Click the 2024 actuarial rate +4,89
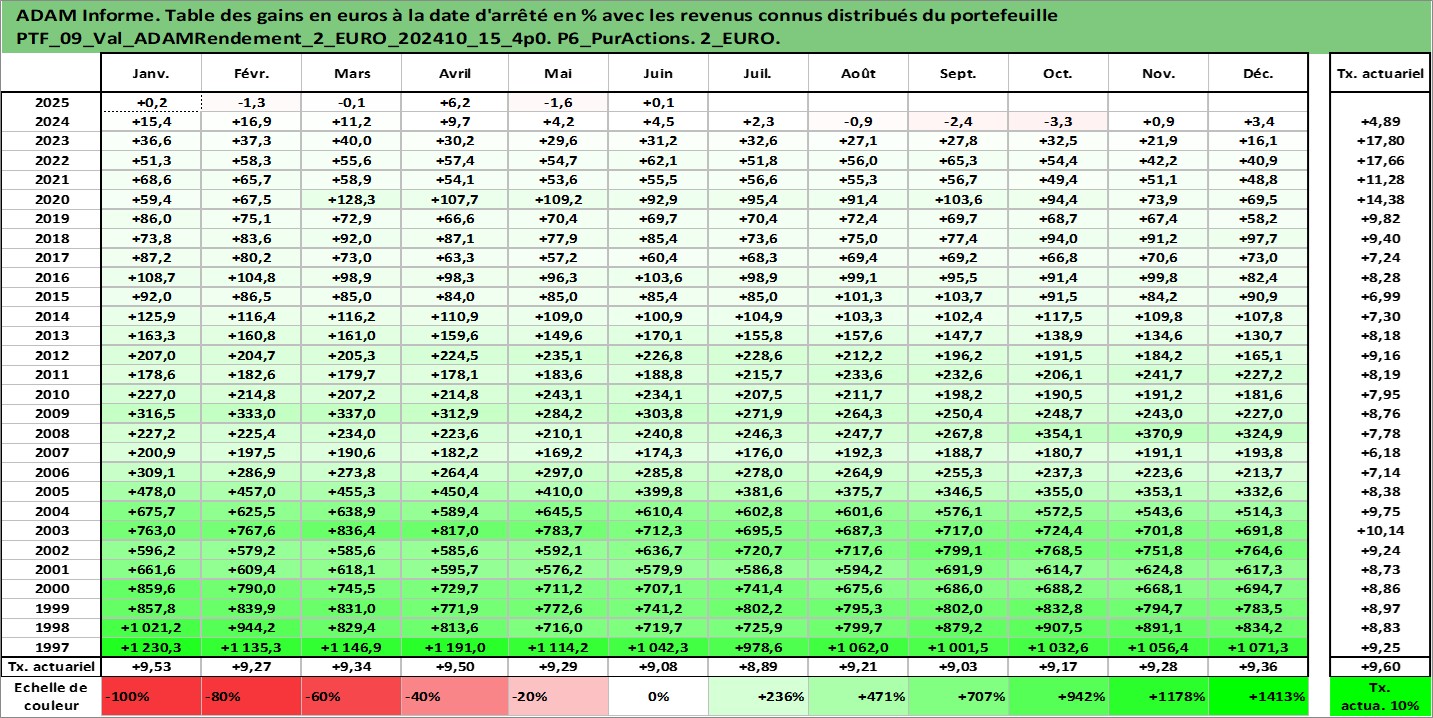Viewport: 1433px width, 718px height. tap(1380, 121)
